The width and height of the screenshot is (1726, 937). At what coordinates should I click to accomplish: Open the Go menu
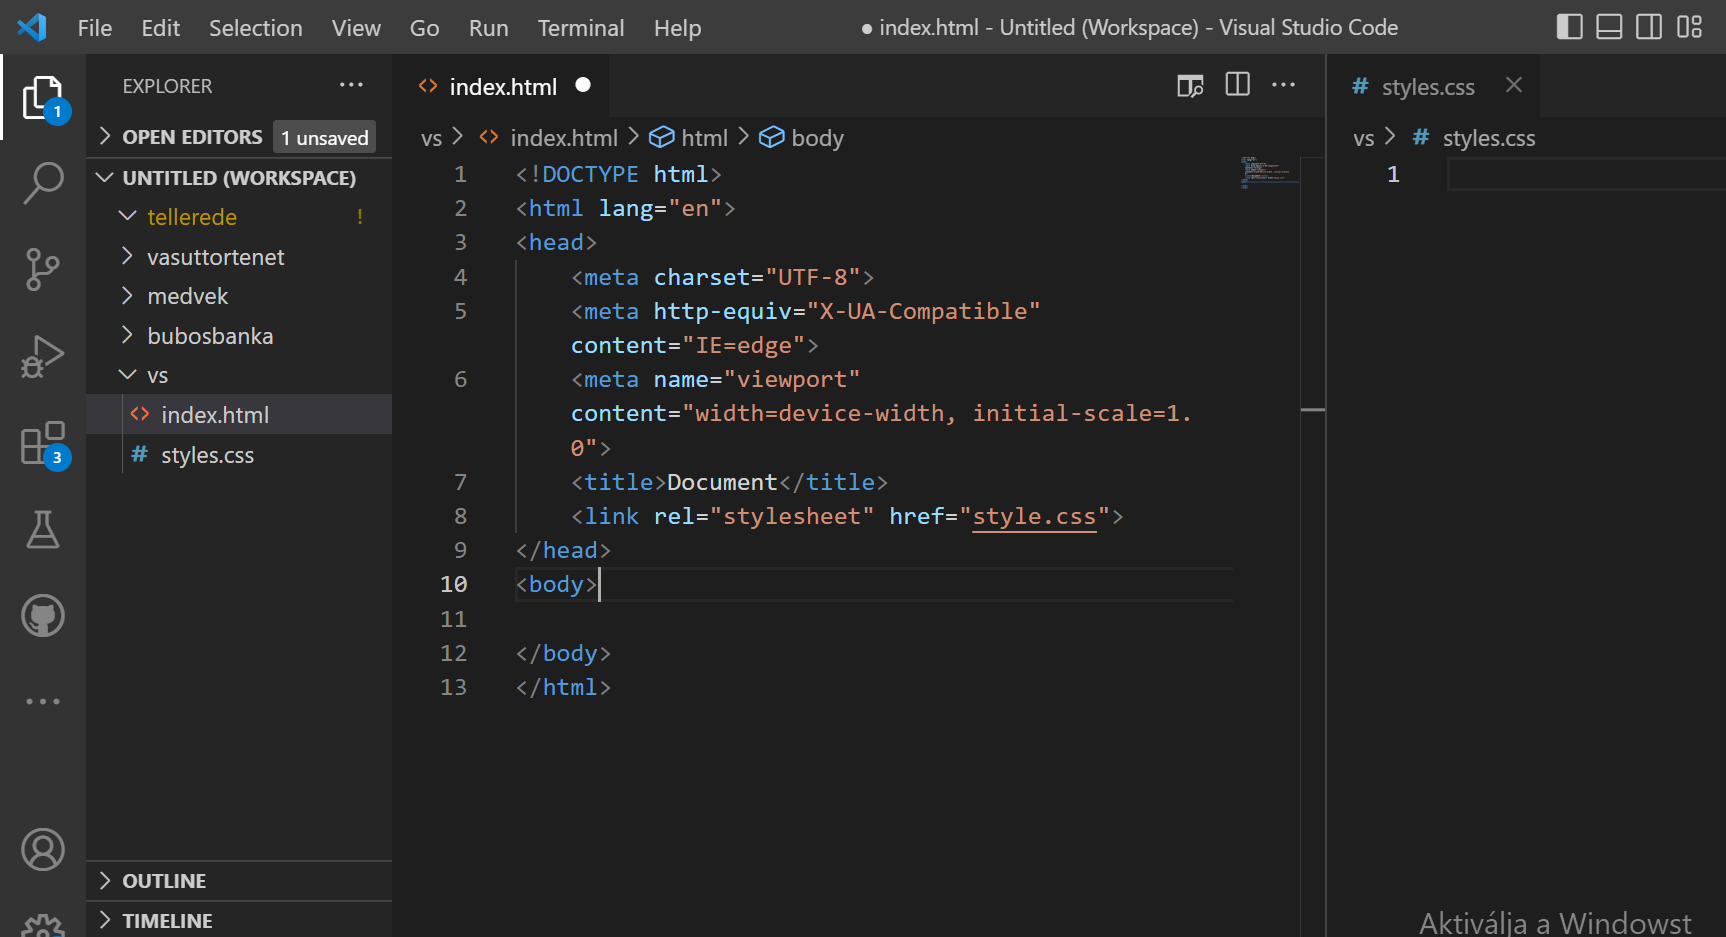424,28
